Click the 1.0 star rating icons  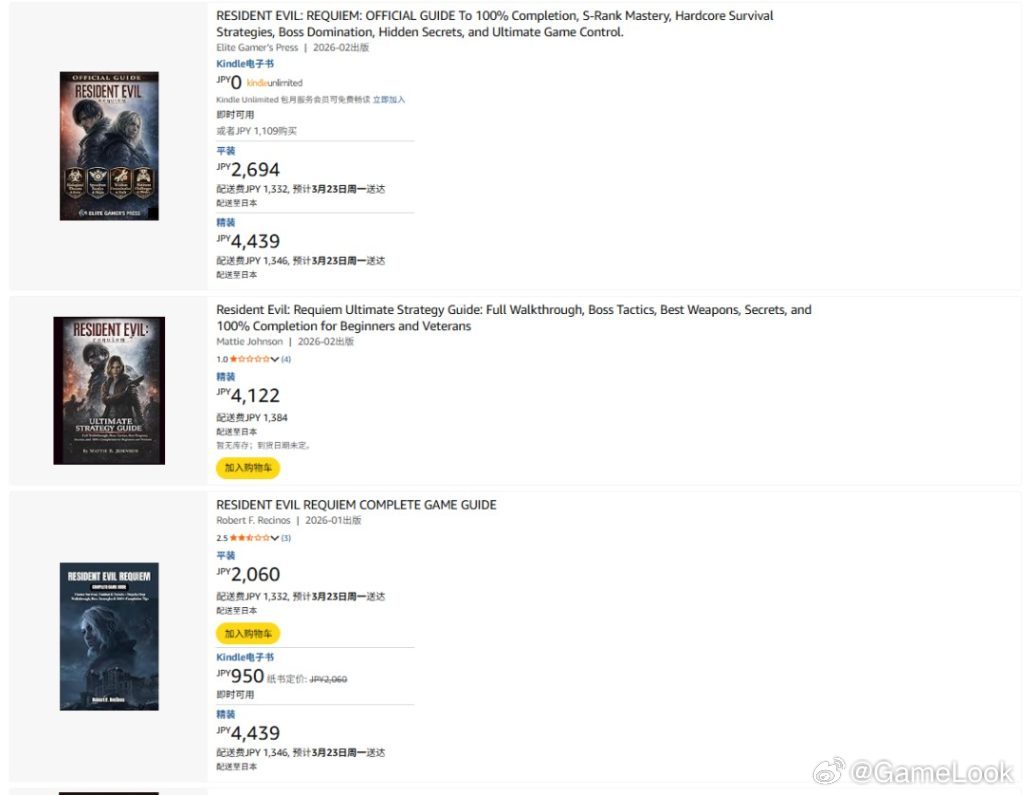(249, 359)
